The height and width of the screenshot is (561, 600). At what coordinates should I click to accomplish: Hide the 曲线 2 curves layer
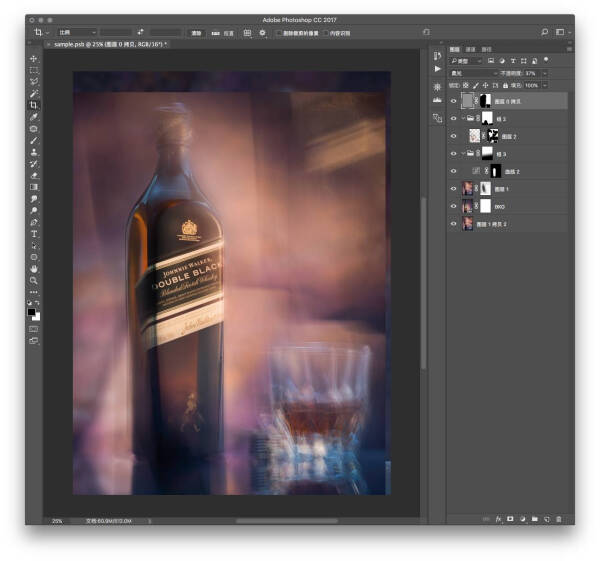point(453,171)
